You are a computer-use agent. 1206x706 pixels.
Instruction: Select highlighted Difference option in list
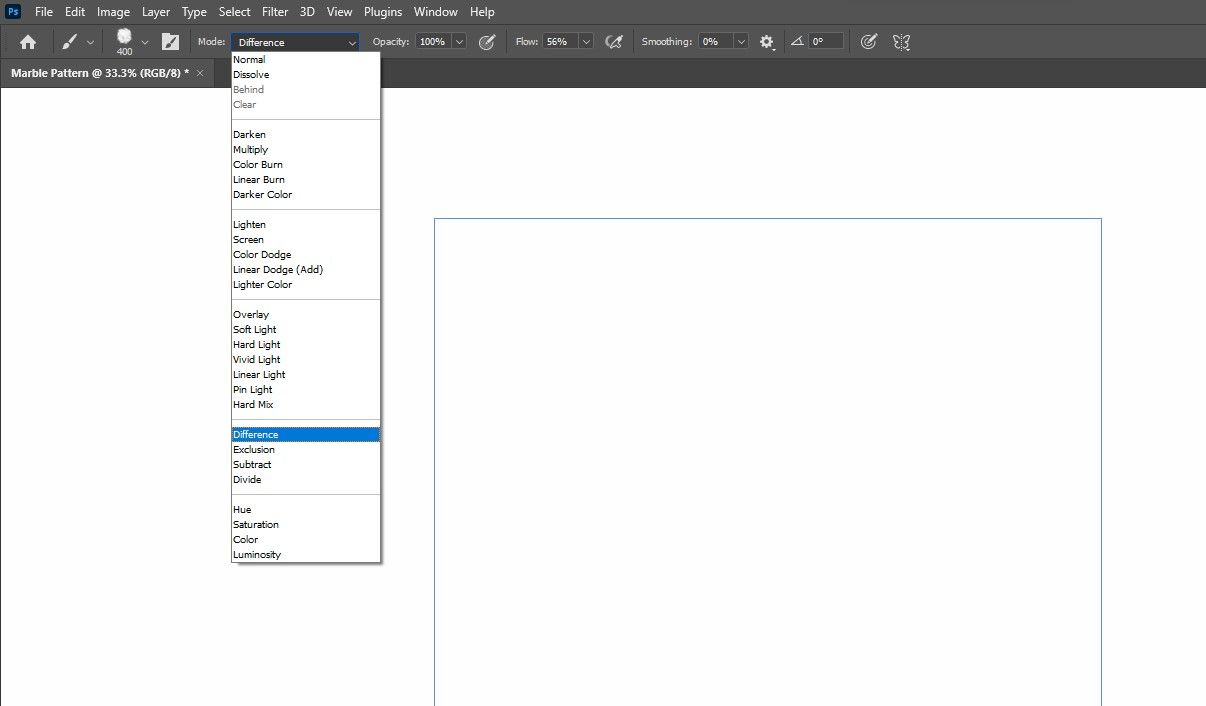[x=306, y=435]
